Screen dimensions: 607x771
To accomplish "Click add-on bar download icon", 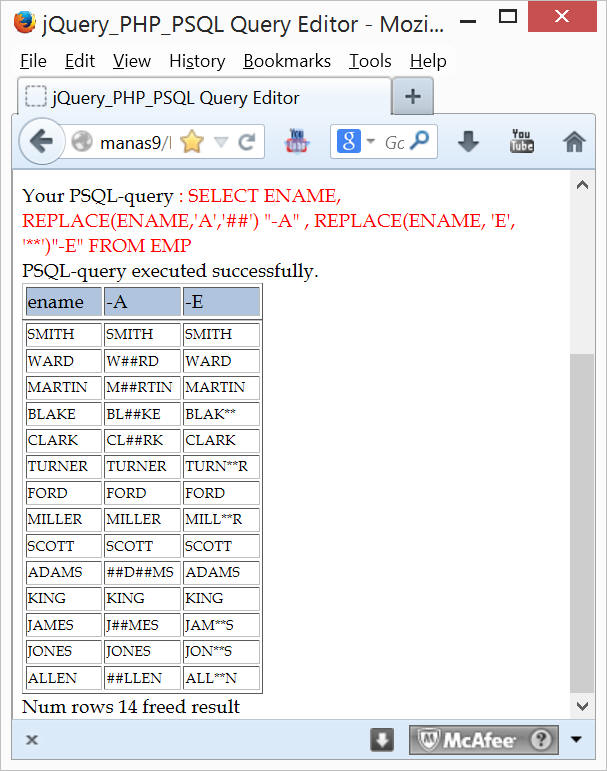I will (x=382, y=740).
